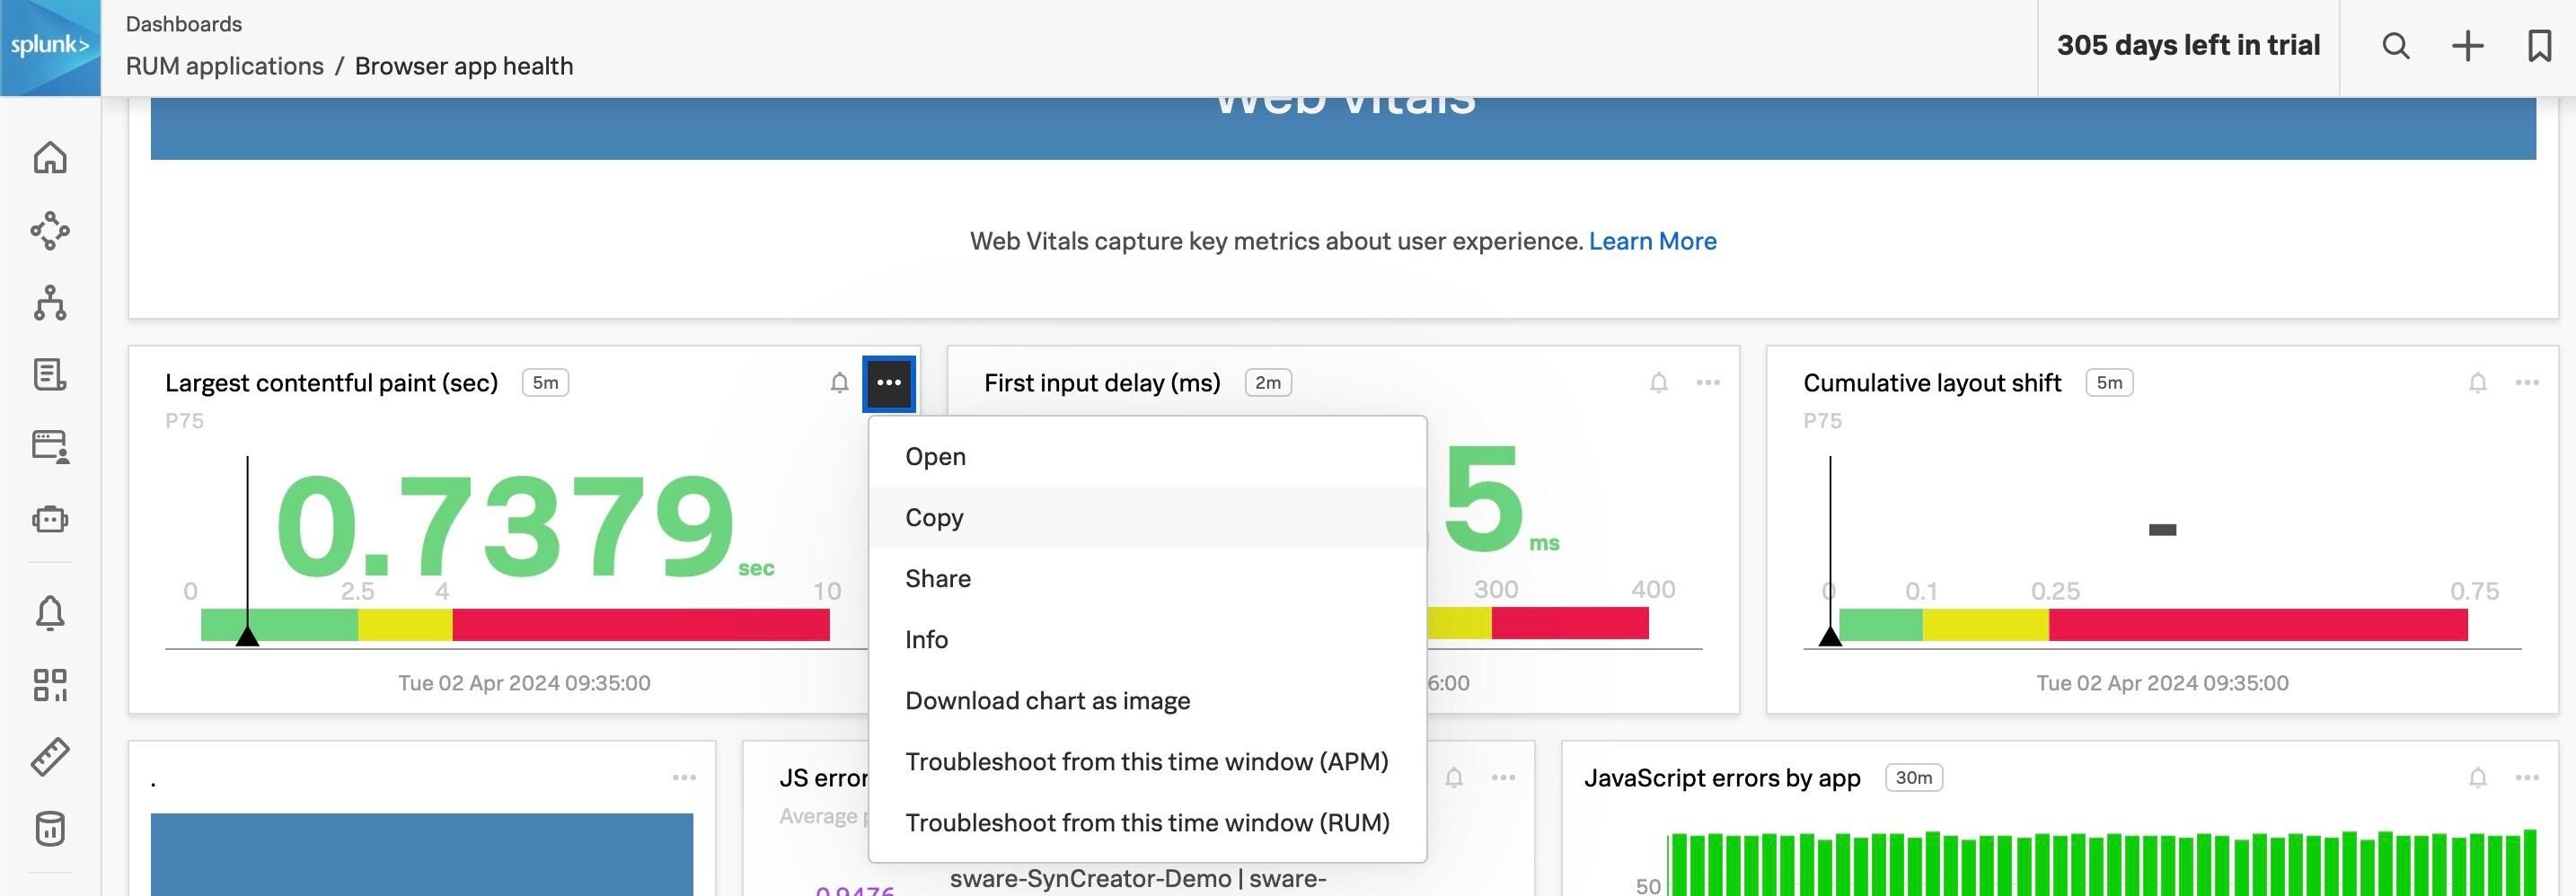Image resolution: width=2576 pixels, height=896 pixels.
Task: Click the search magnifier icon
Action: coord(2396,46)
